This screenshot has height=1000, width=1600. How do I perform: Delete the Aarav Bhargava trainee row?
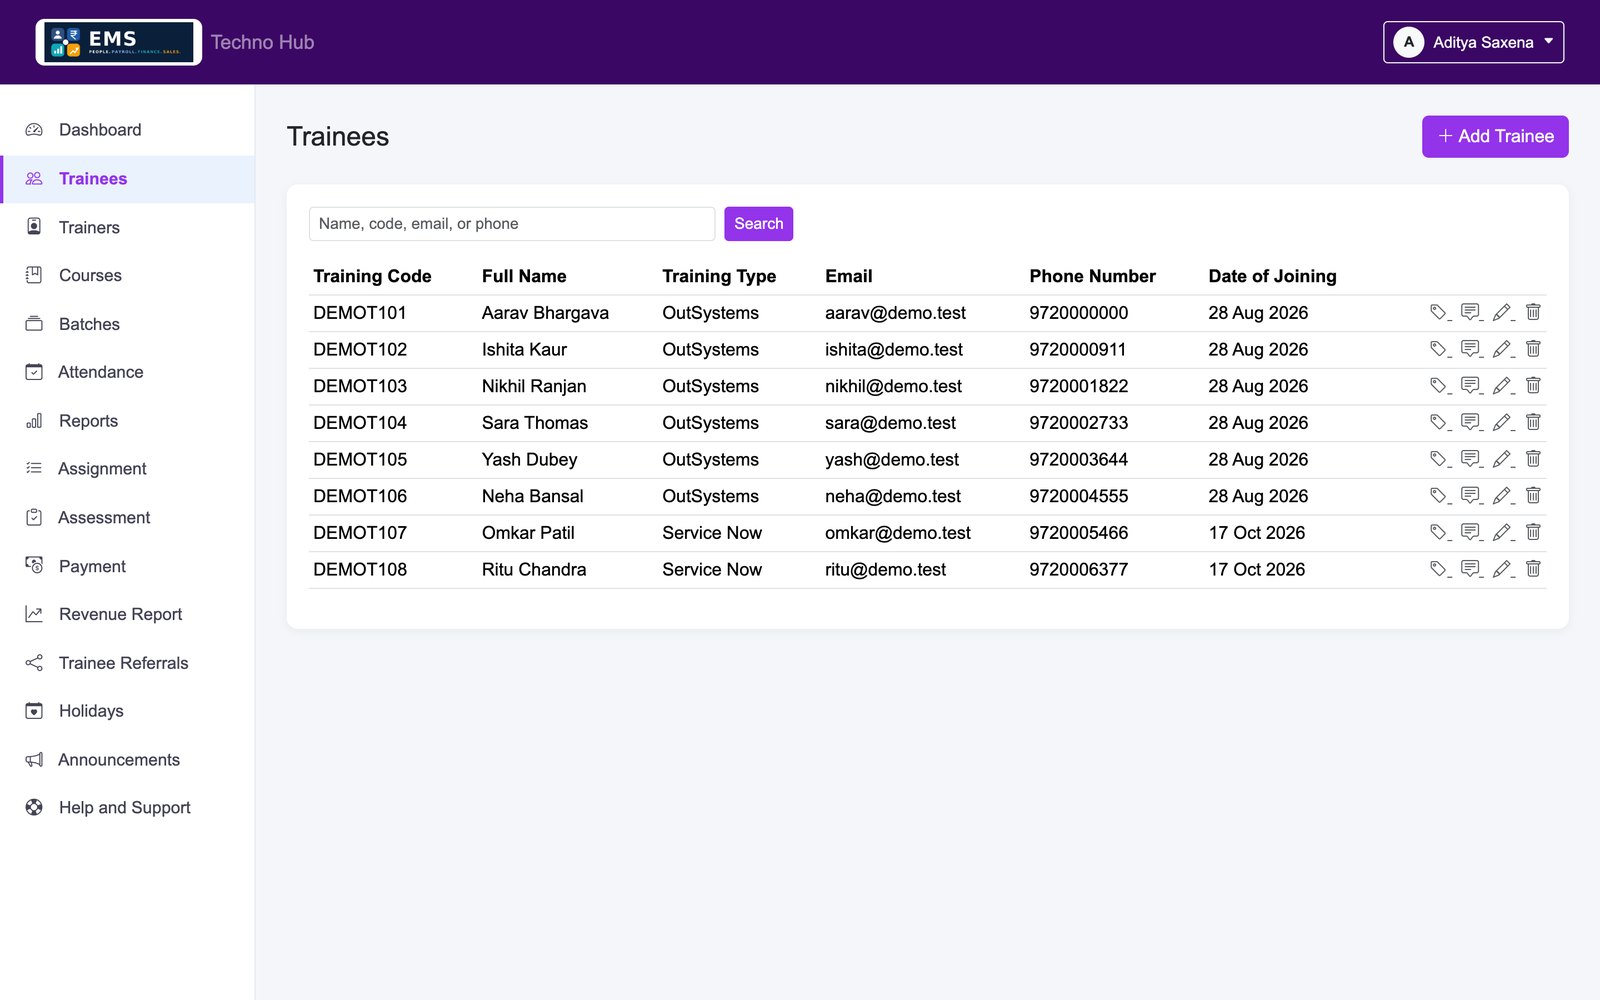(1533, 312)
